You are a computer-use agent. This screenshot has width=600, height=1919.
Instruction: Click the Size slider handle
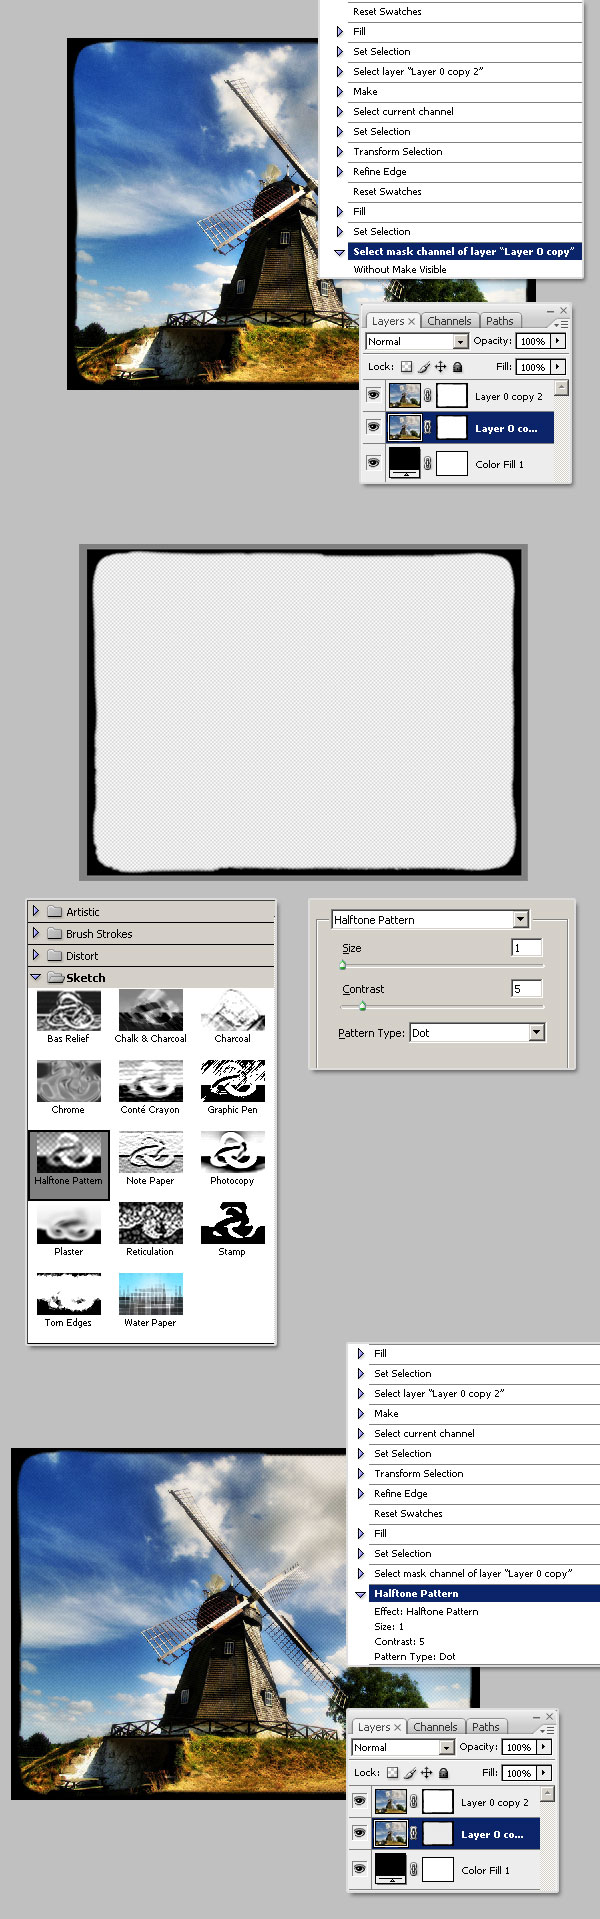pos(342,965)
